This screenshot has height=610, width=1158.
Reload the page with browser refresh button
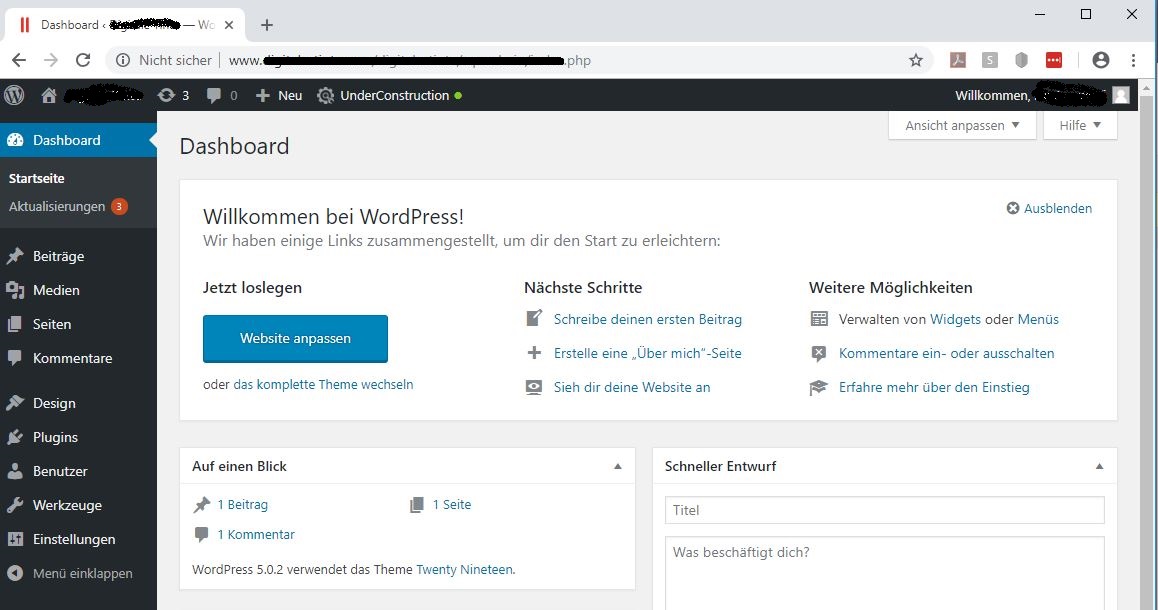[x=83, y=60]
